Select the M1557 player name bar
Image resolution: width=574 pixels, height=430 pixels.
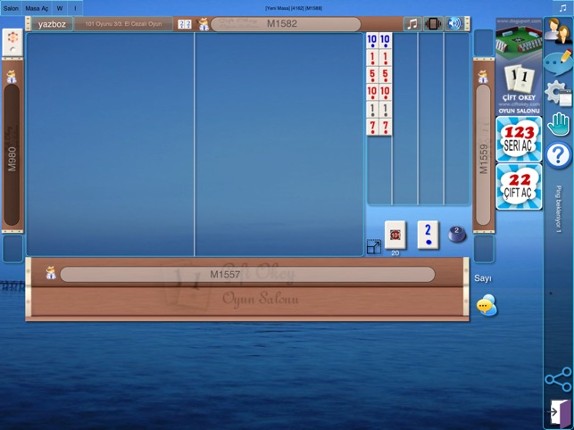point(247,274)
